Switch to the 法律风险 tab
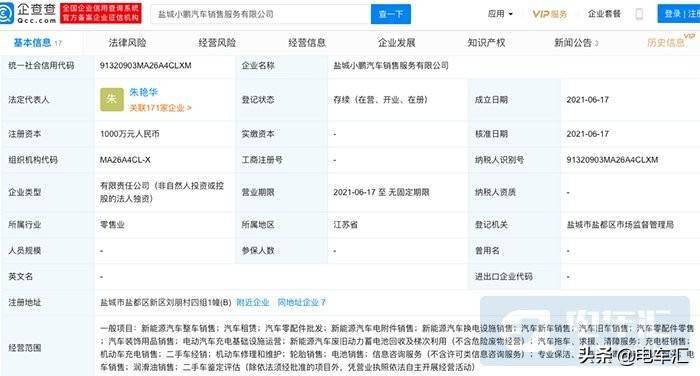The image size is (700, 376). click(127, 43)
